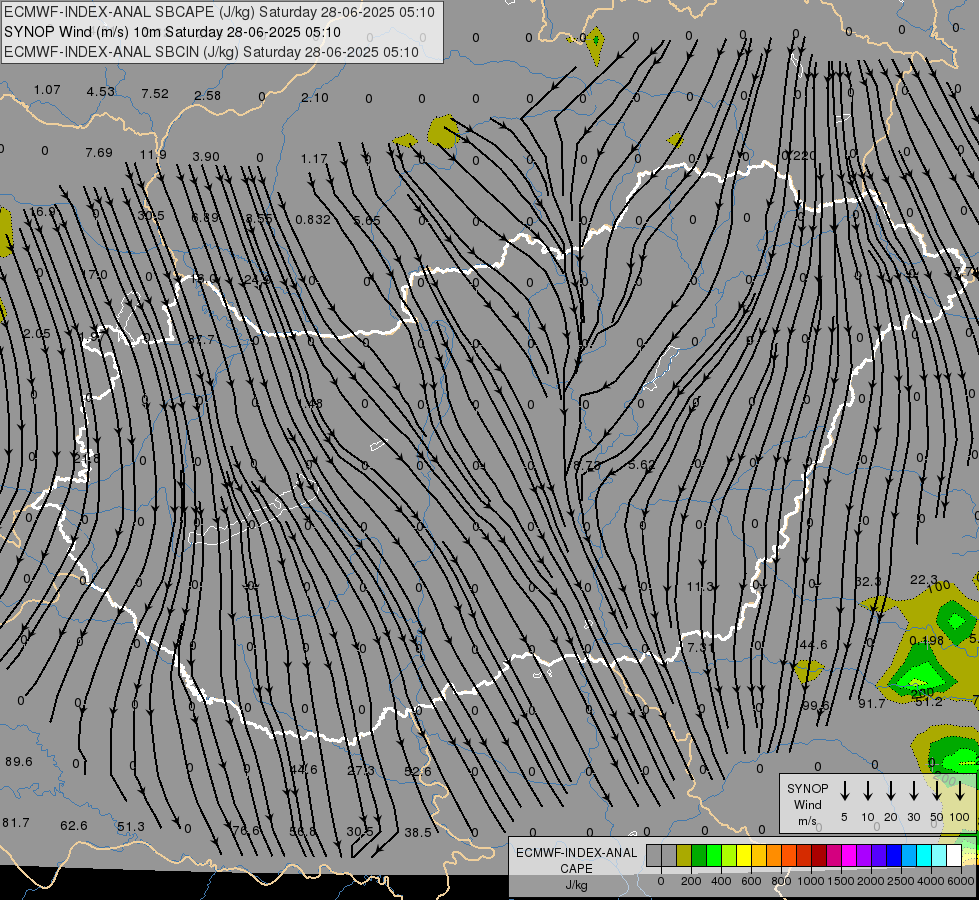Click the SYNOP Wind m/s legend label
The height and width of the screenshot is (900, 979).
pos(807,804)
